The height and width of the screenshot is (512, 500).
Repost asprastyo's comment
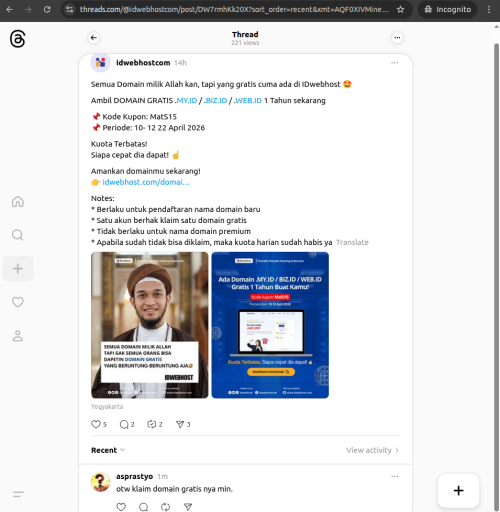click(x=165, y=507)
